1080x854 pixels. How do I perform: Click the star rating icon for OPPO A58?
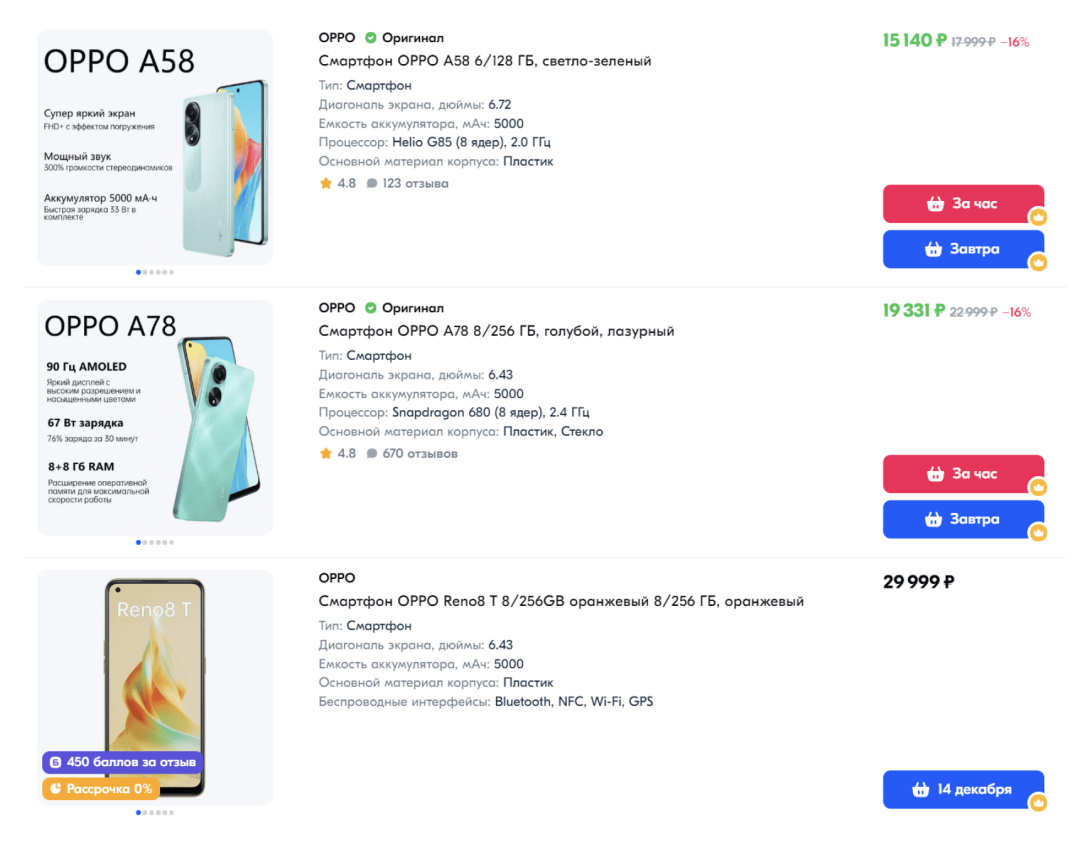click(326, 184)
